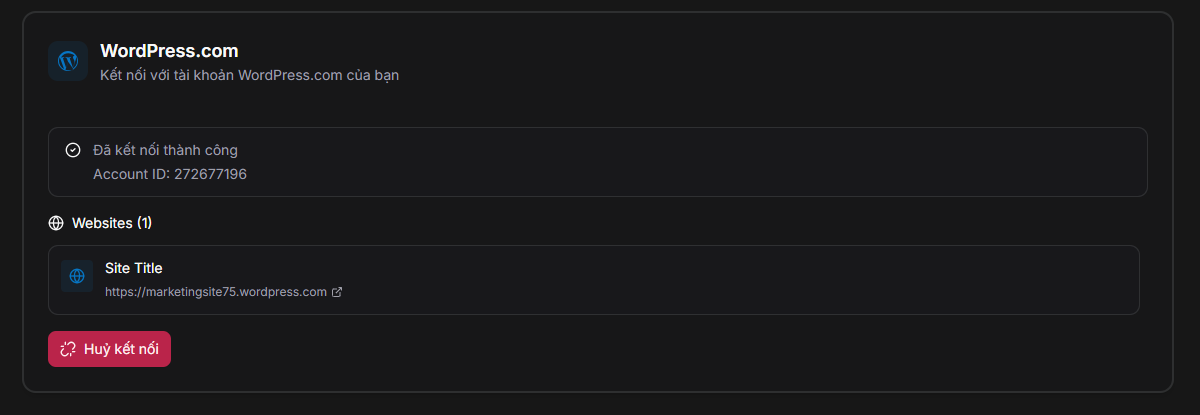Click the Websites (1) section heading
1200x415 pixels.
tap(111, 223)
